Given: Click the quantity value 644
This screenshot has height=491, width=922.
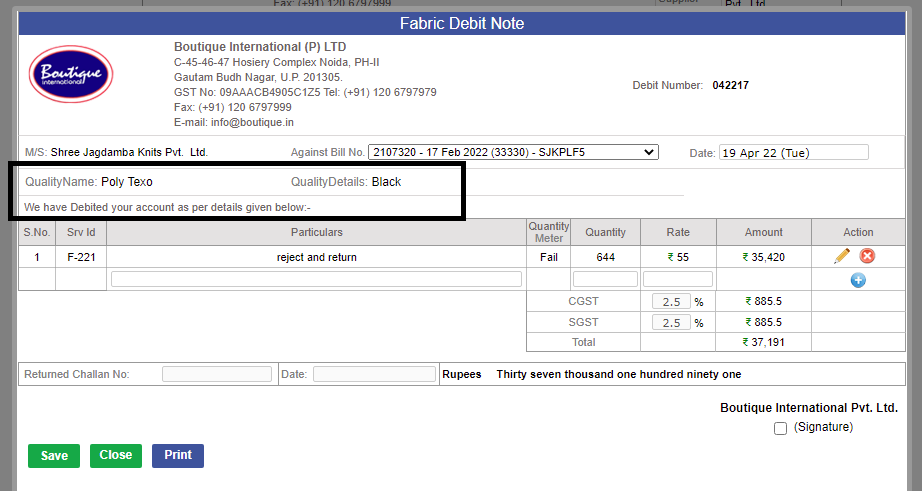Looking at the screenshot, I should click(x=606, y=257).
